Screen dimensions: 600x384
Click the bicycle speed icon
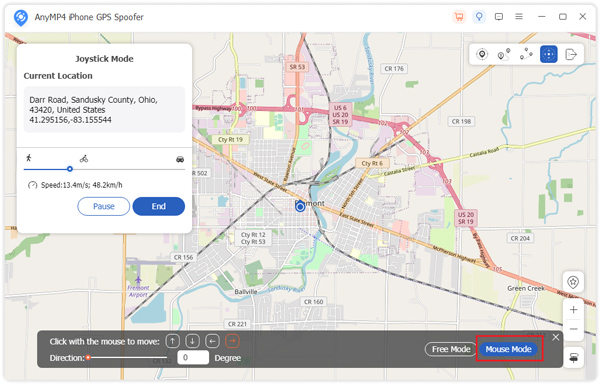[x=84, y=158]
